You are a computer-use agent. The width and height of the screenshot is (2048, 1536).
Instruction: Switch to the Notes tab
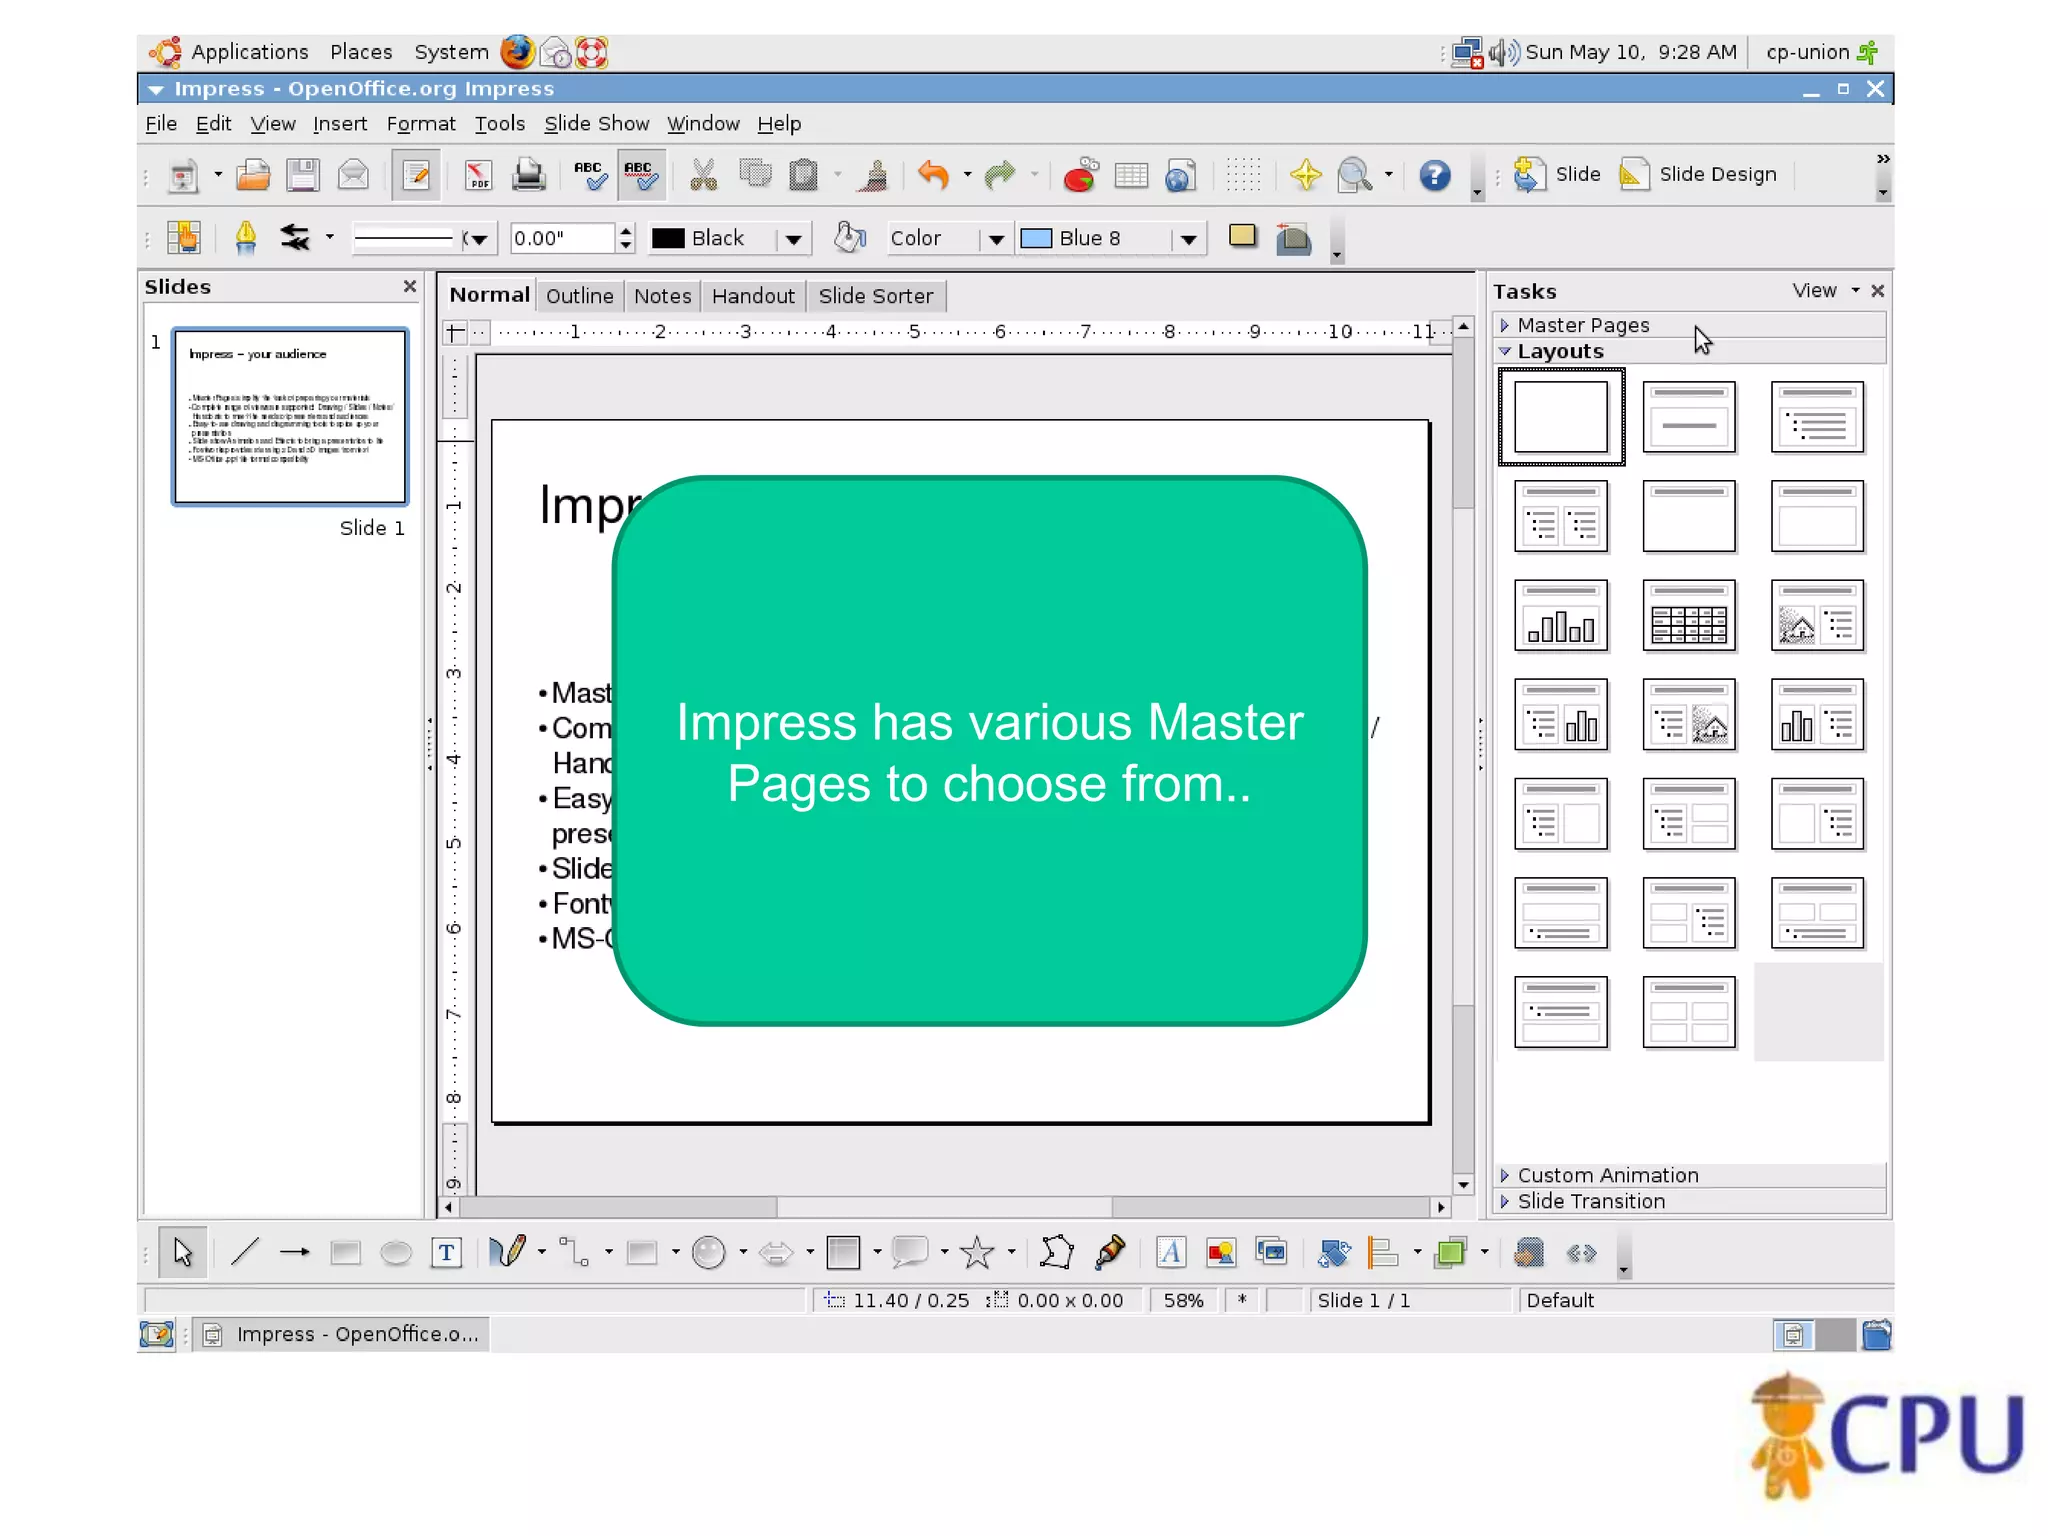[663, 296]
